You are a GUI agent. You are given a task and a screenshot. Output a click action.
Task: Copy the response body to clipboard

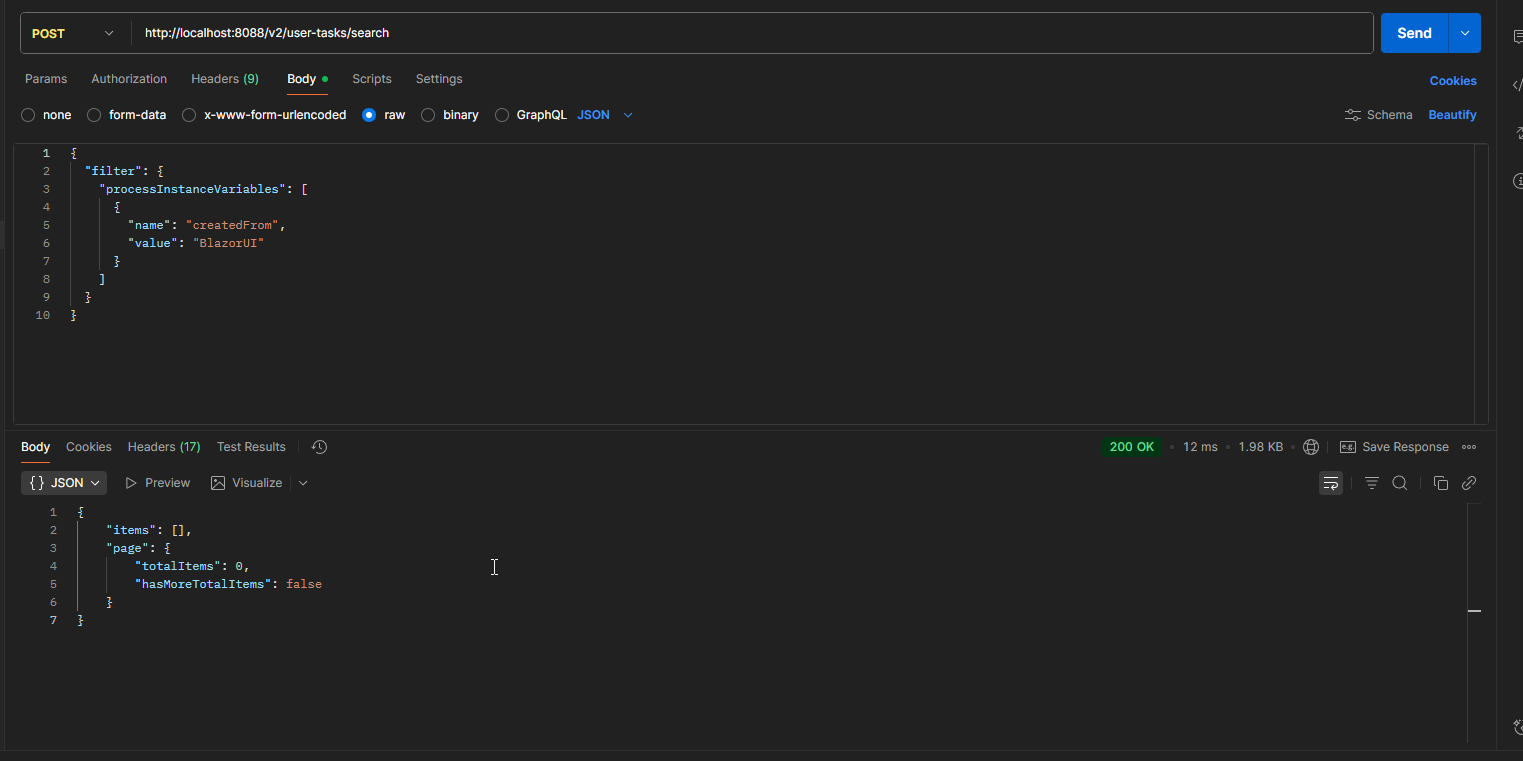coord(1440,483)
